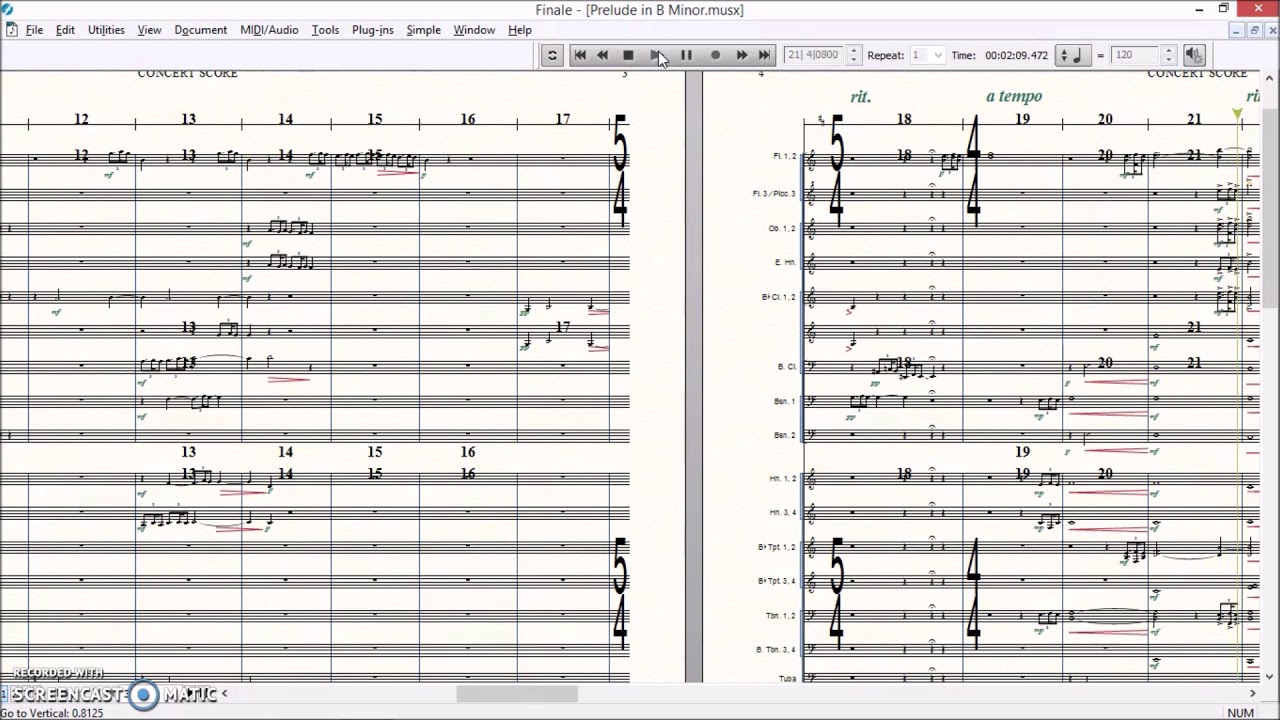This screenshot has height=720, width=1280.
Task: Open the Plug-ins menu
Action: 373,30
